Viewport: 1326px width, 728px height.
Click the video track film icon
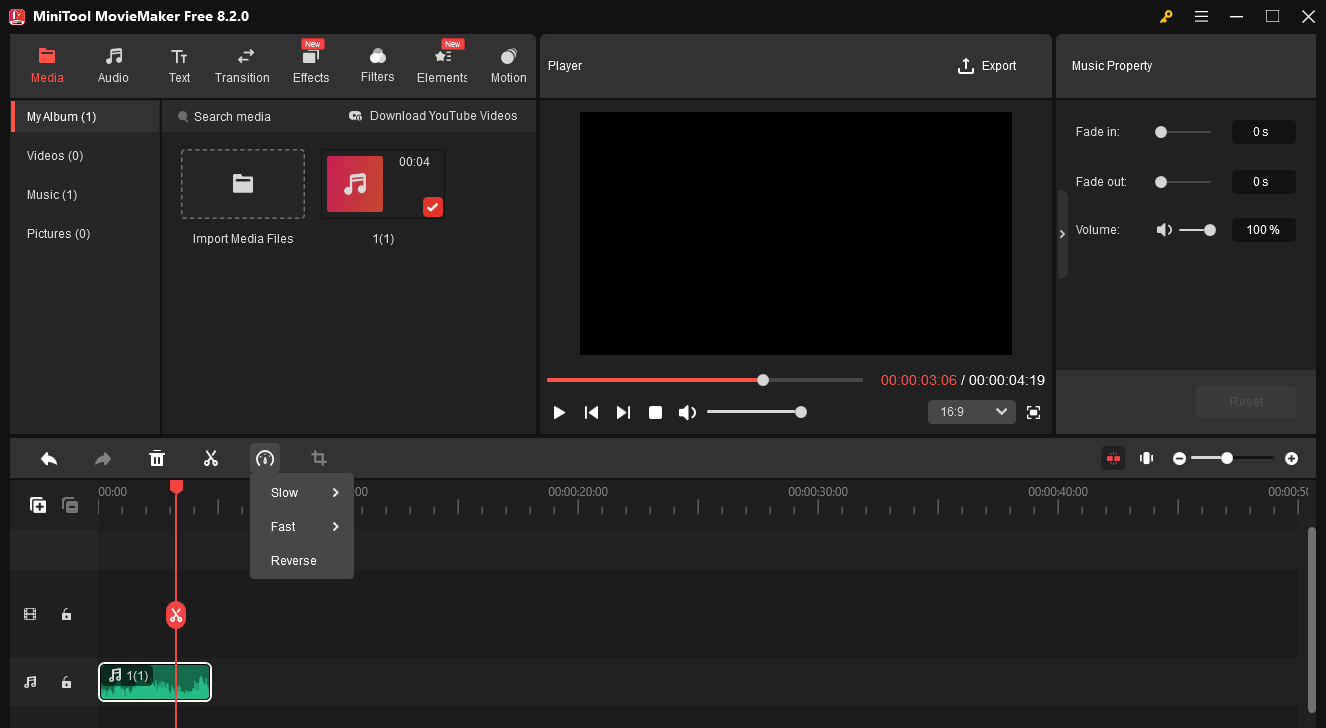[30, 614]
